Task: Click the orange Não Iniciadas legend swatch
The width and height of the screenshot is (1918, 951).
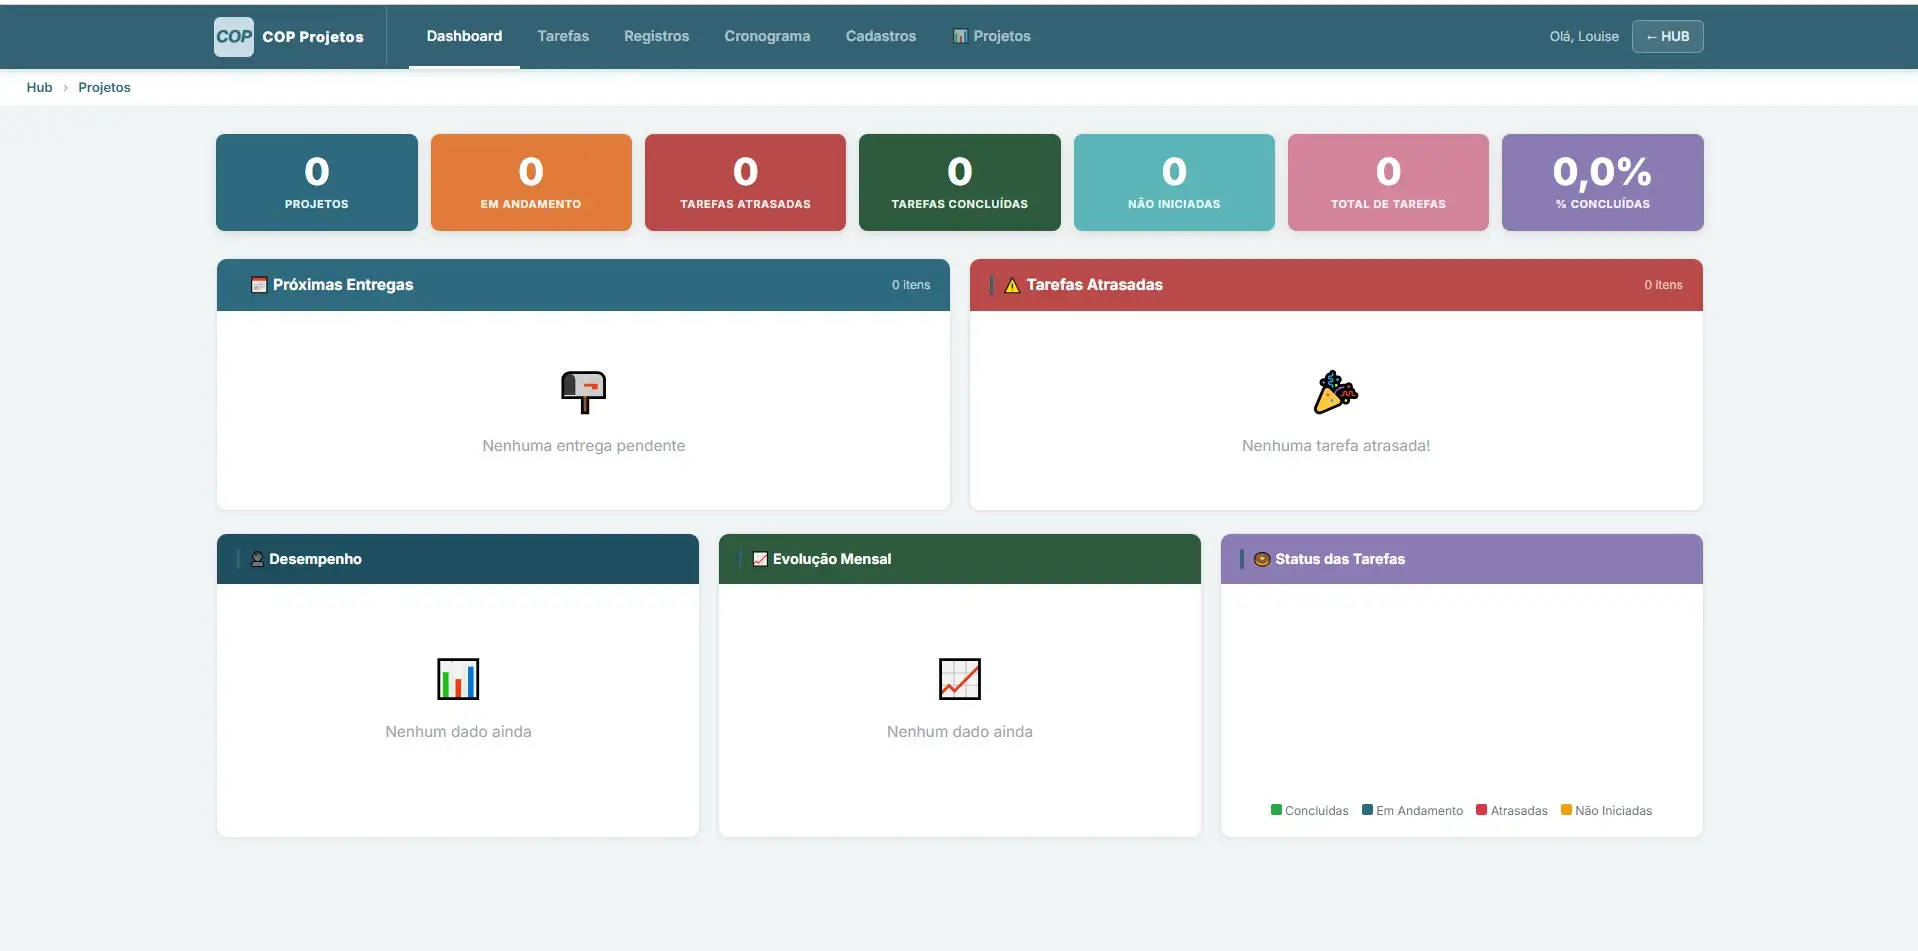Action: click(x=1566, y=810)
